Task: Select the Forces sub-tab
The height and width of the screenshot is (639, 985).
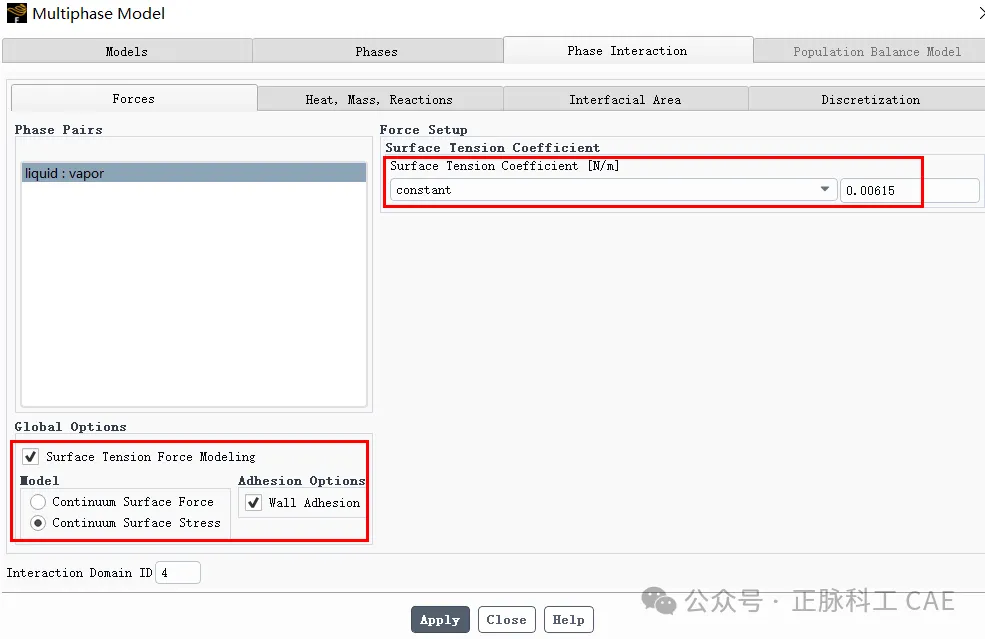Action: point(134,99)
